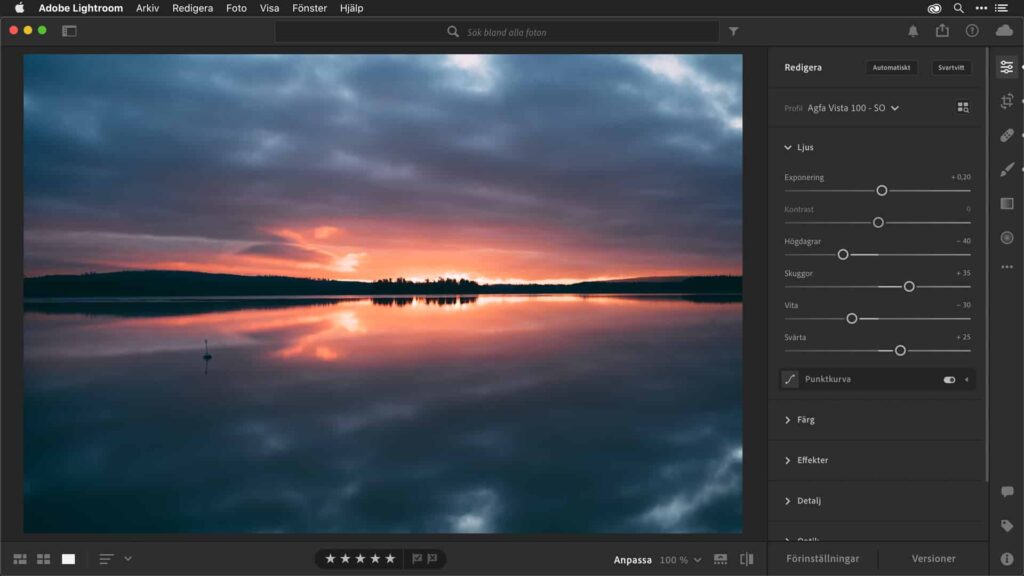Open the Hjälp menu

click(351, 8)
